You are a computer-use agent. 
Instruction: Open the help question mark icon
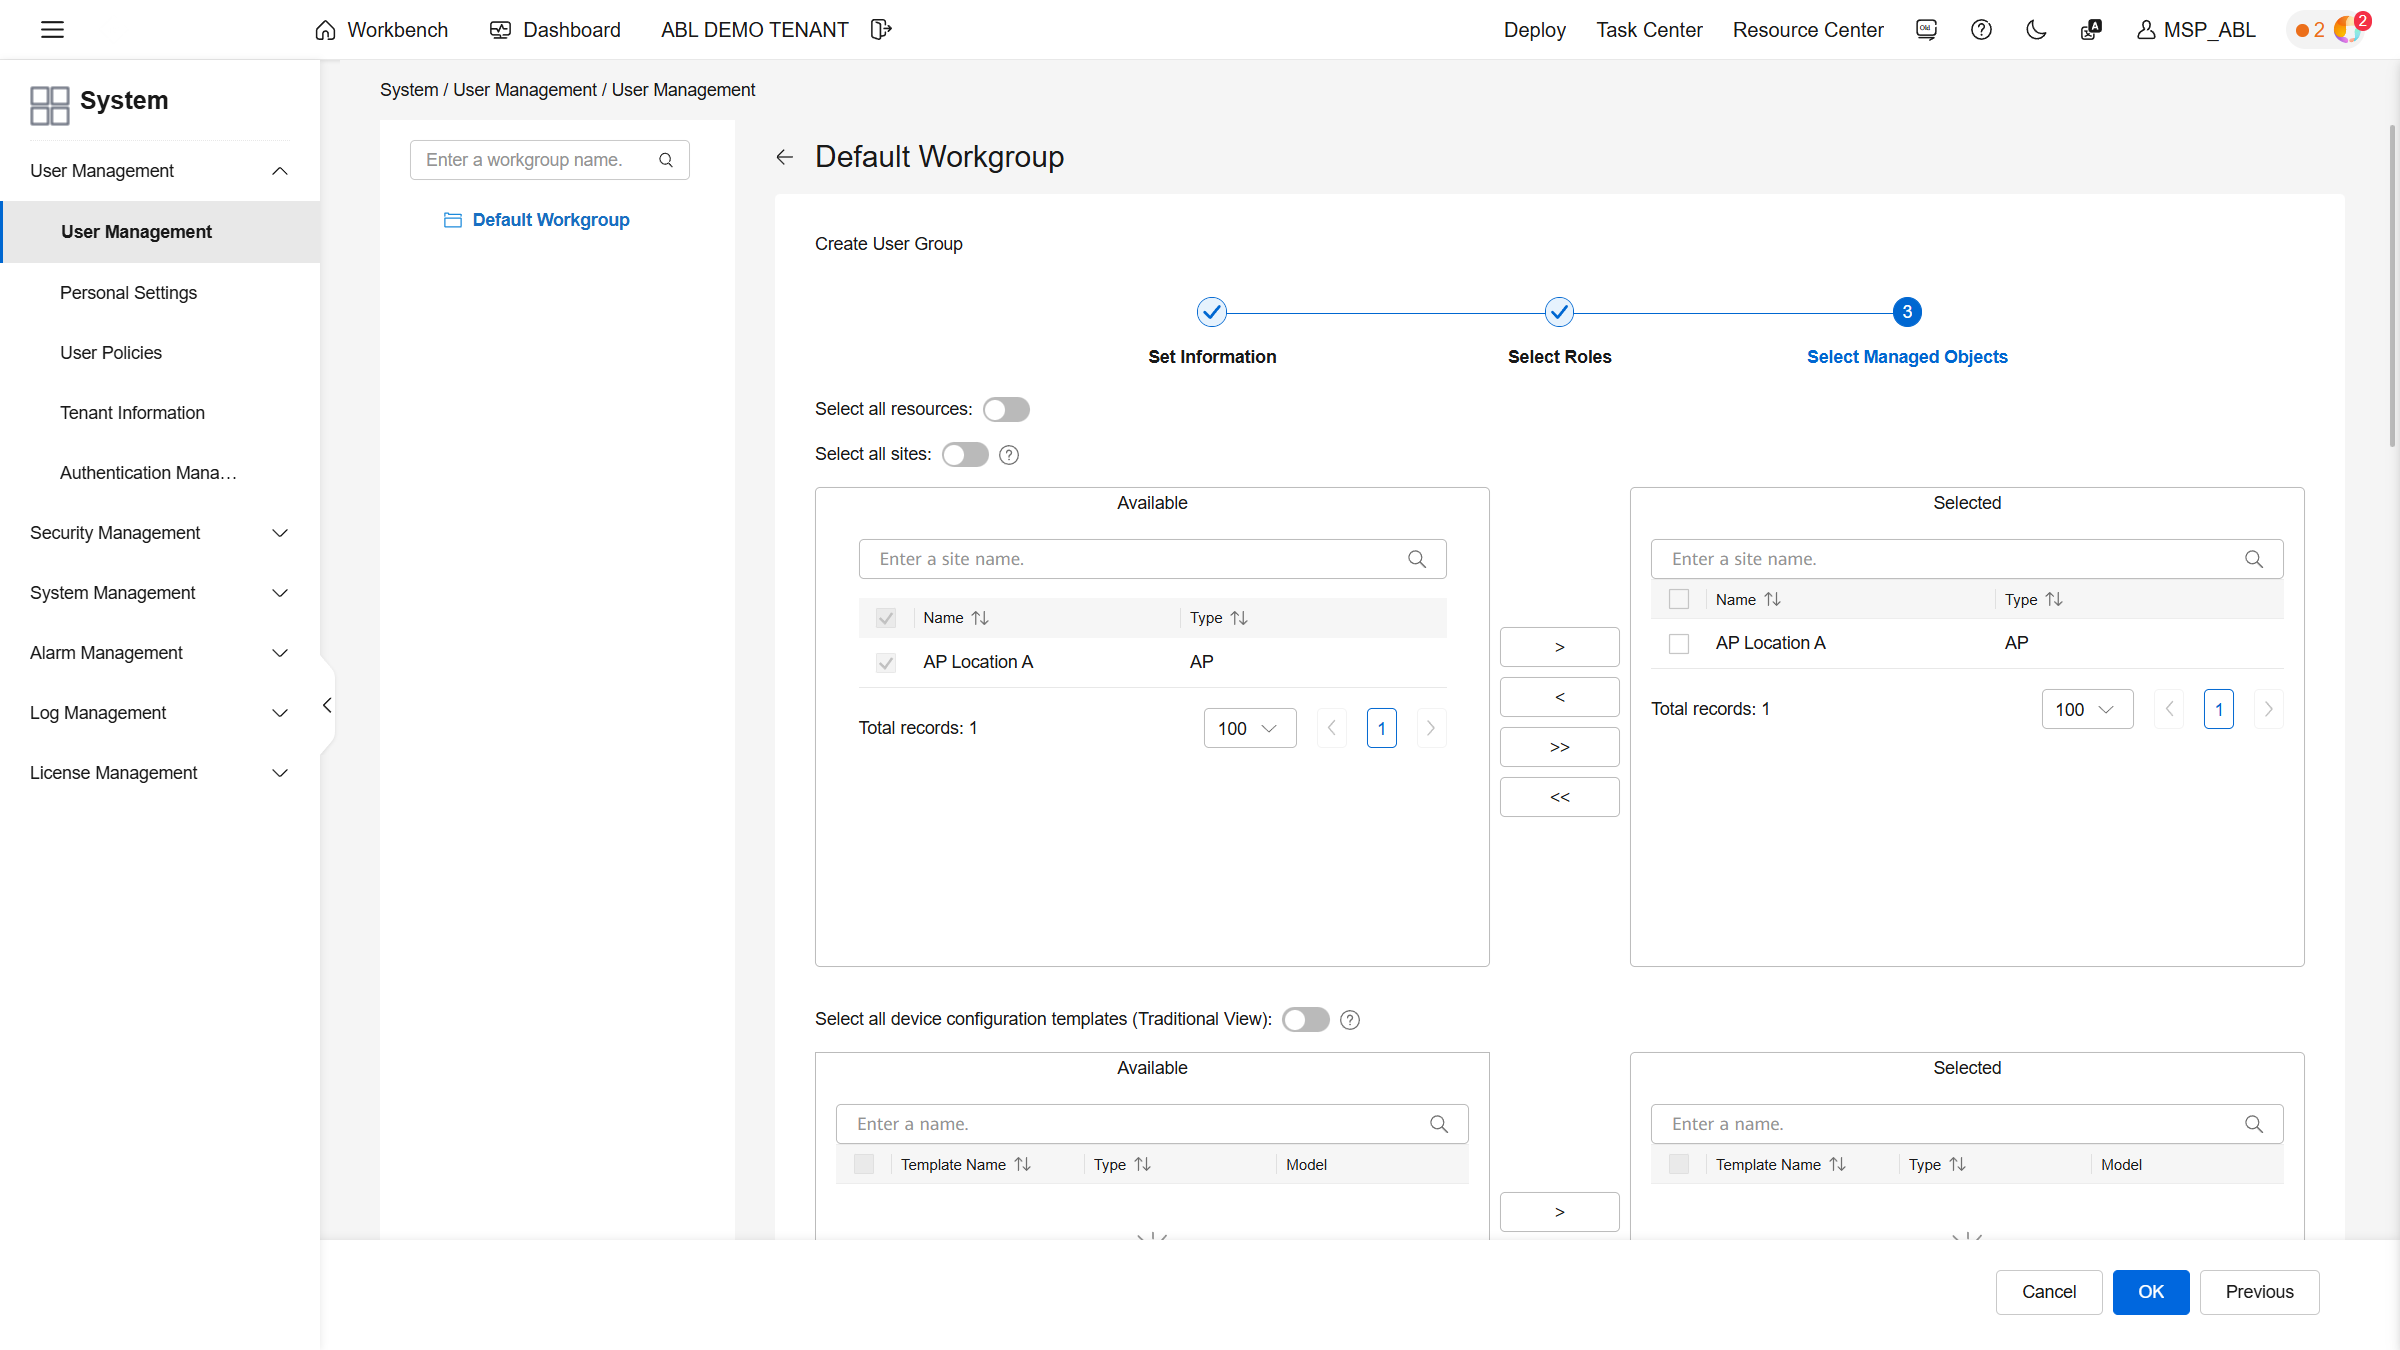1981,30
